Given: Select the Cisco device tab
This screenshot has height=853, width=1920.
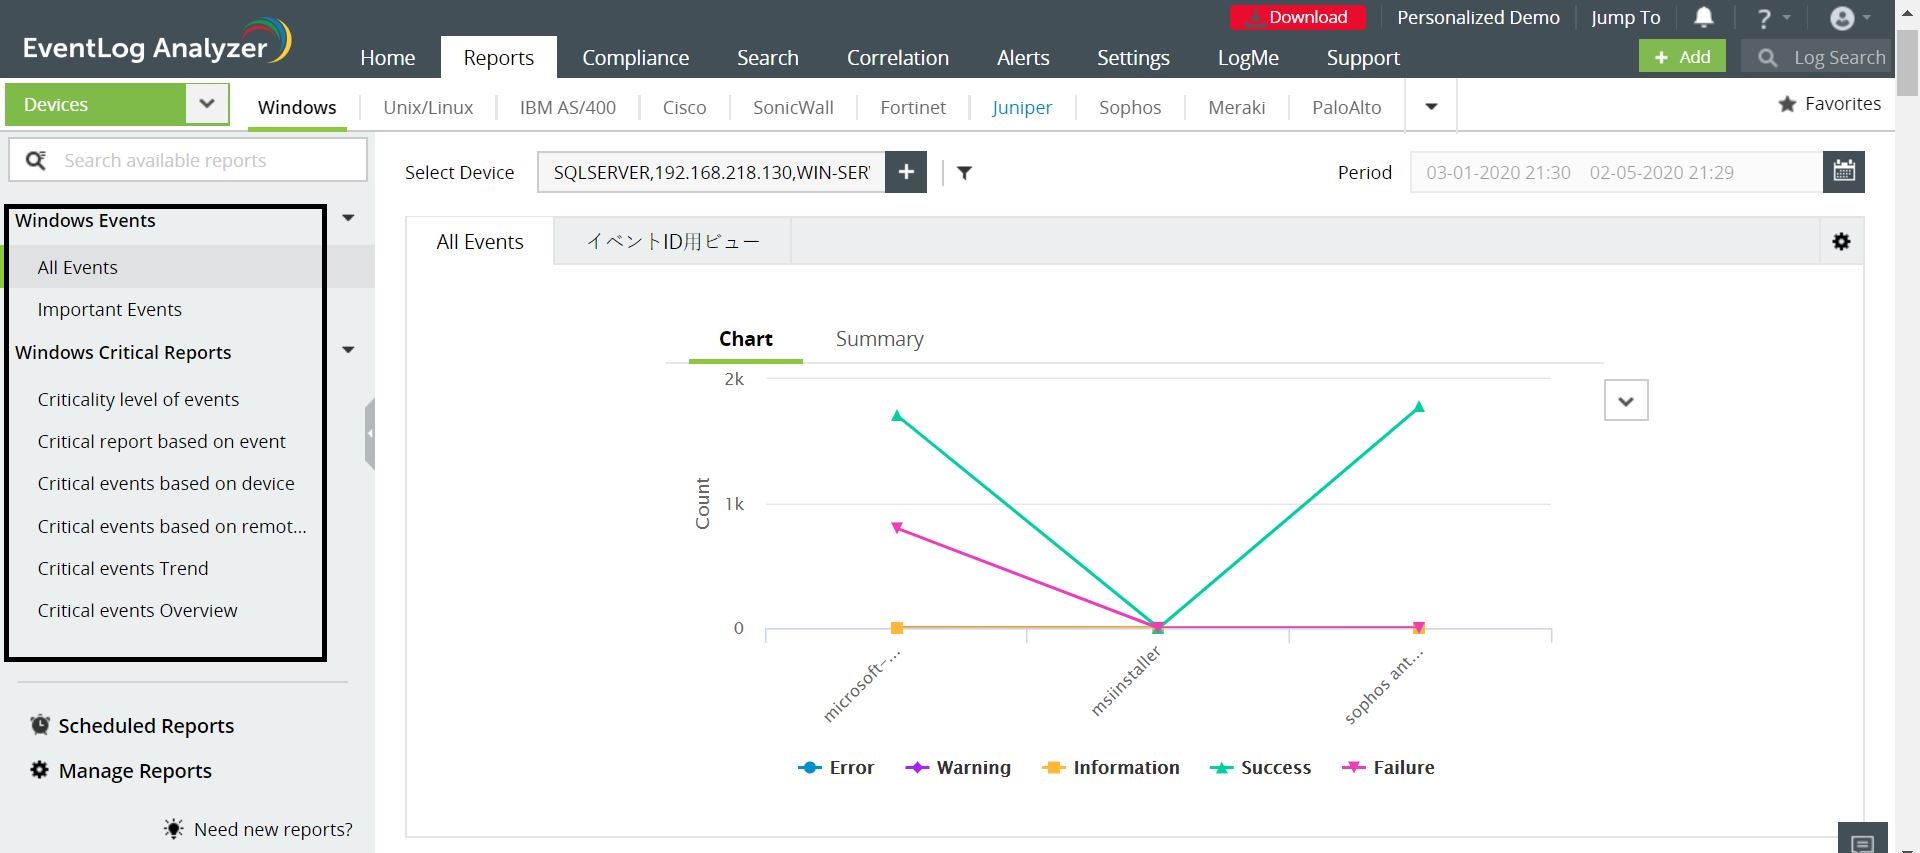Looking at the screenshot, I should coord(684,107).
